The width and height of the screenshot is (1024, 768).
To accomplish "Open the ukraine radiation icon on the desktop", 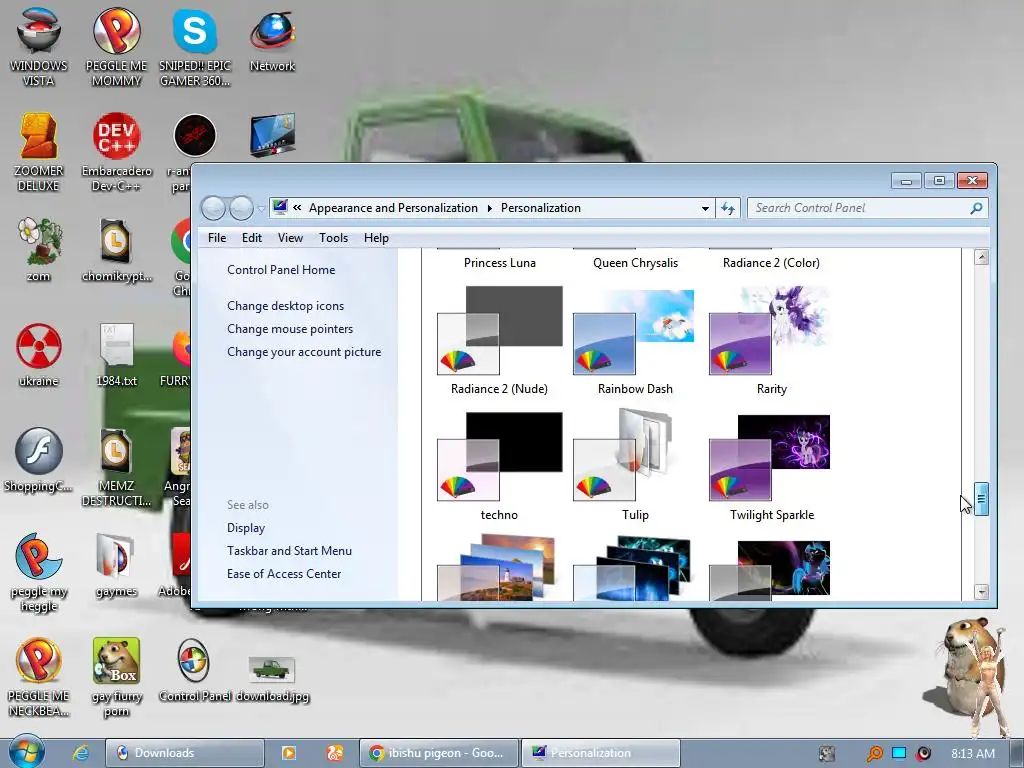I will pos(39,354).
